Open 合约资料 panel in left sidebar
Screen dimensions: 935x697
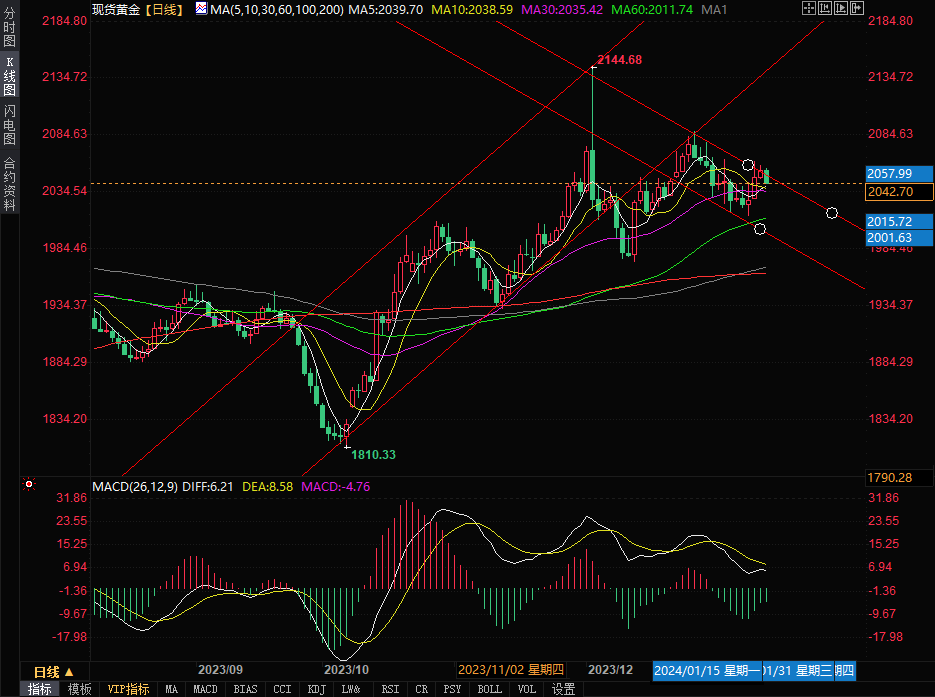point(9,183)
